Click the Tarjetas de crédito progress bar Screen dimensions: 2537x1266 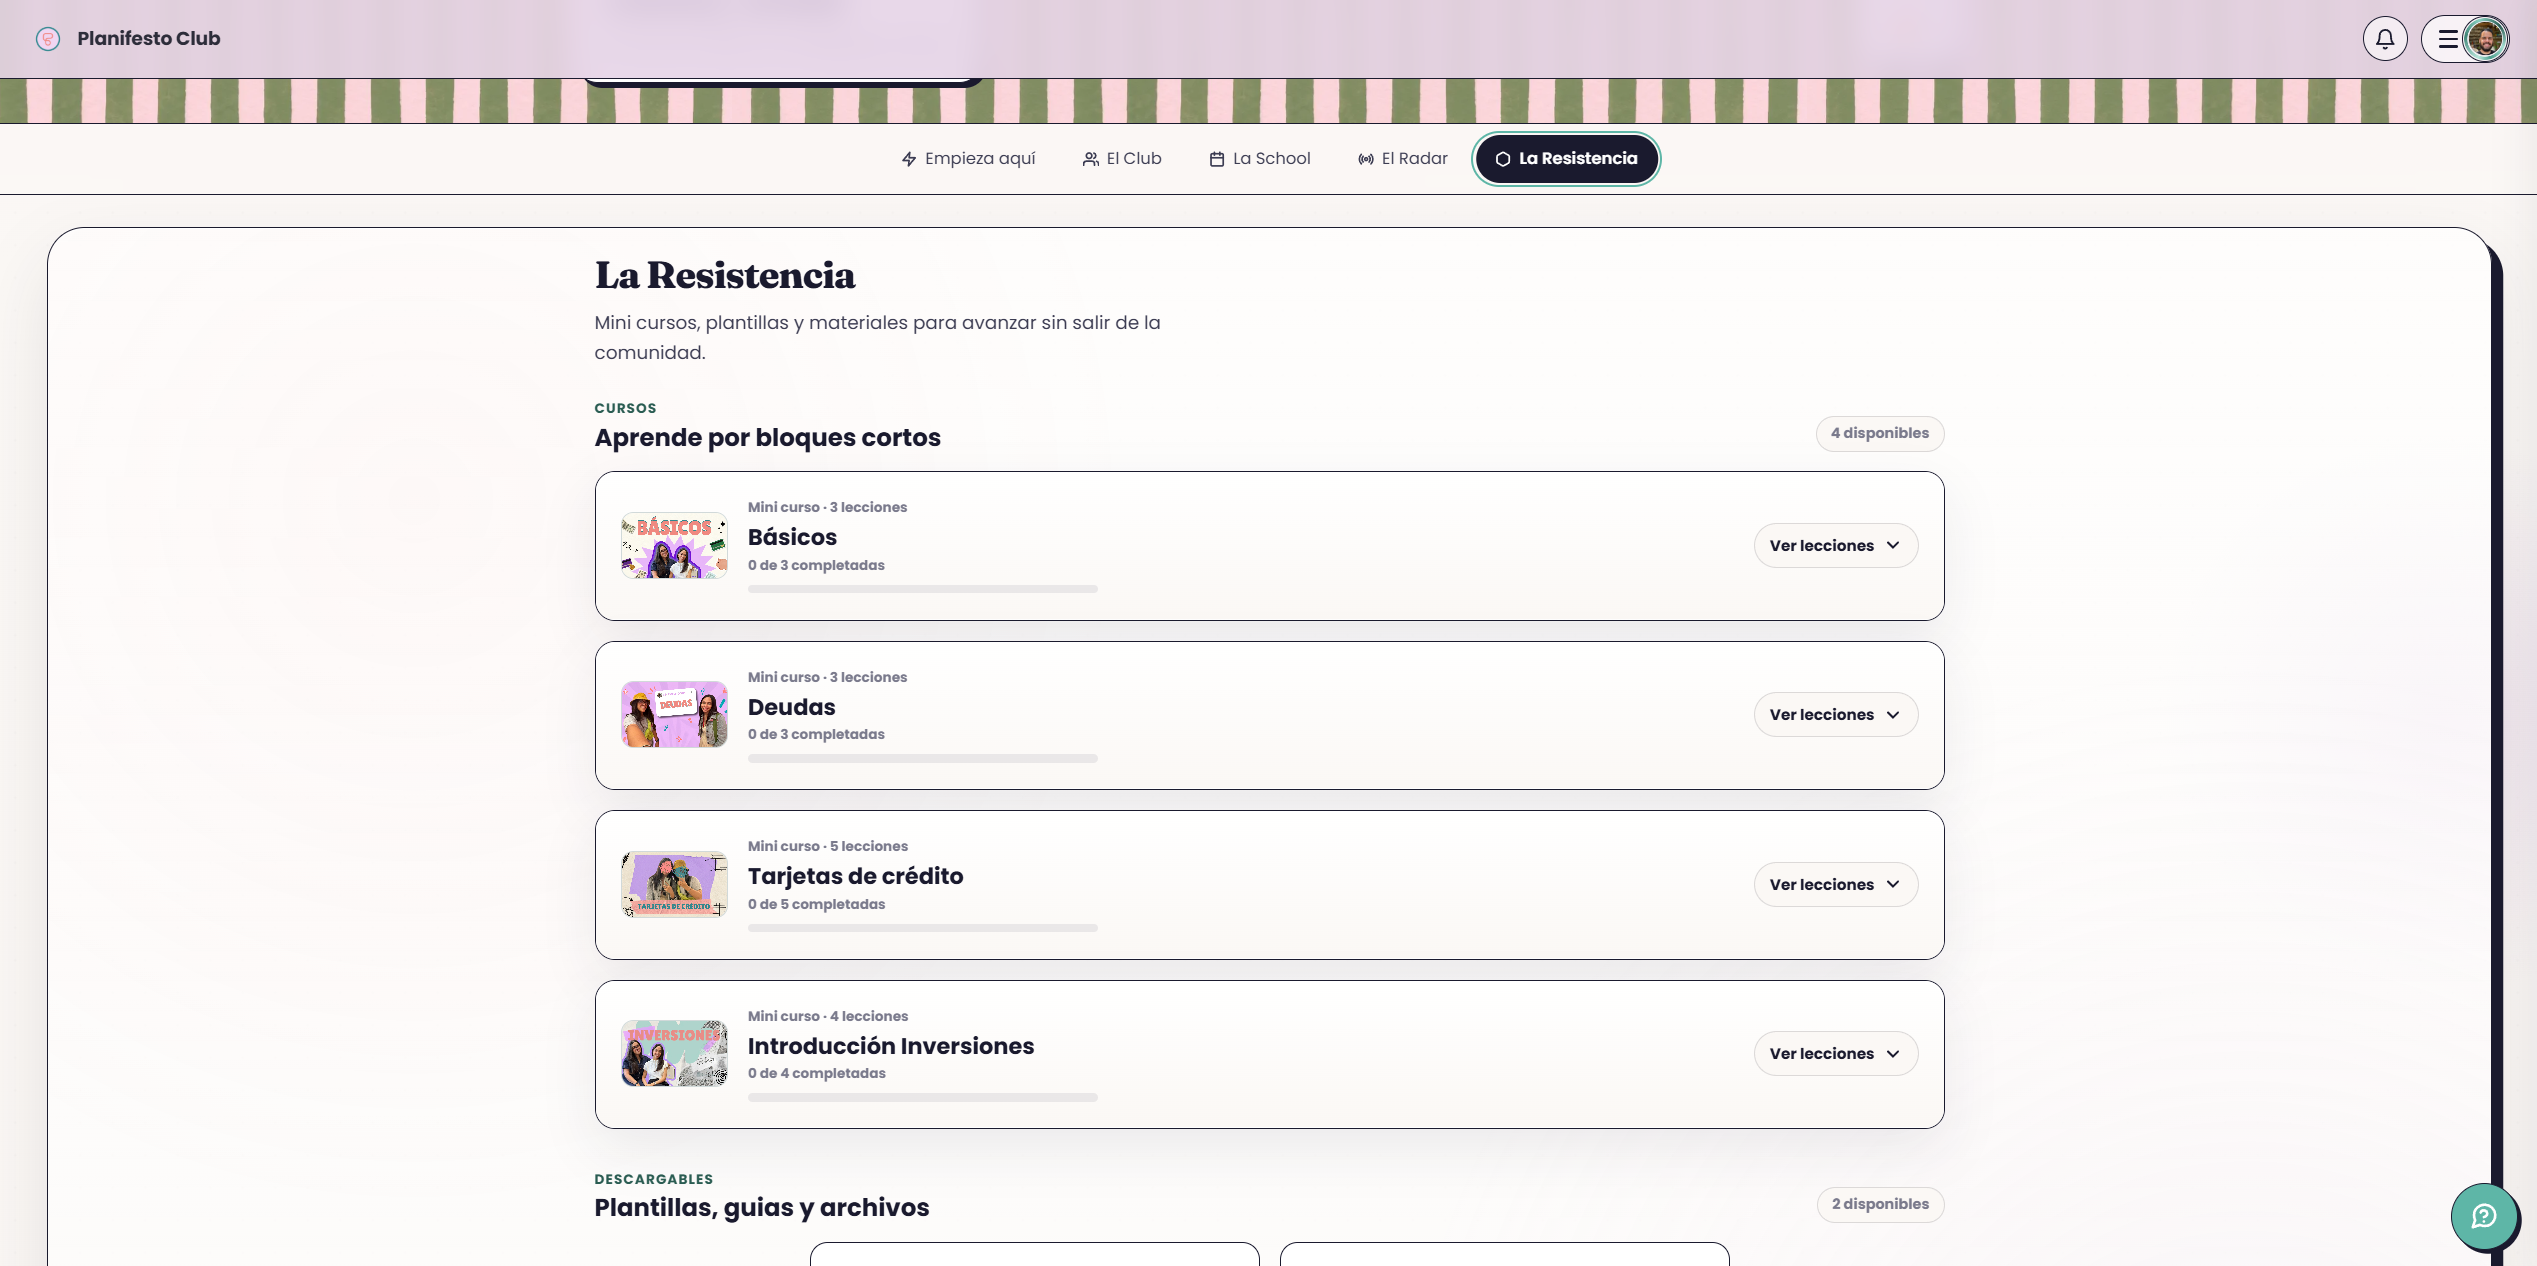[x=923, y=928]
